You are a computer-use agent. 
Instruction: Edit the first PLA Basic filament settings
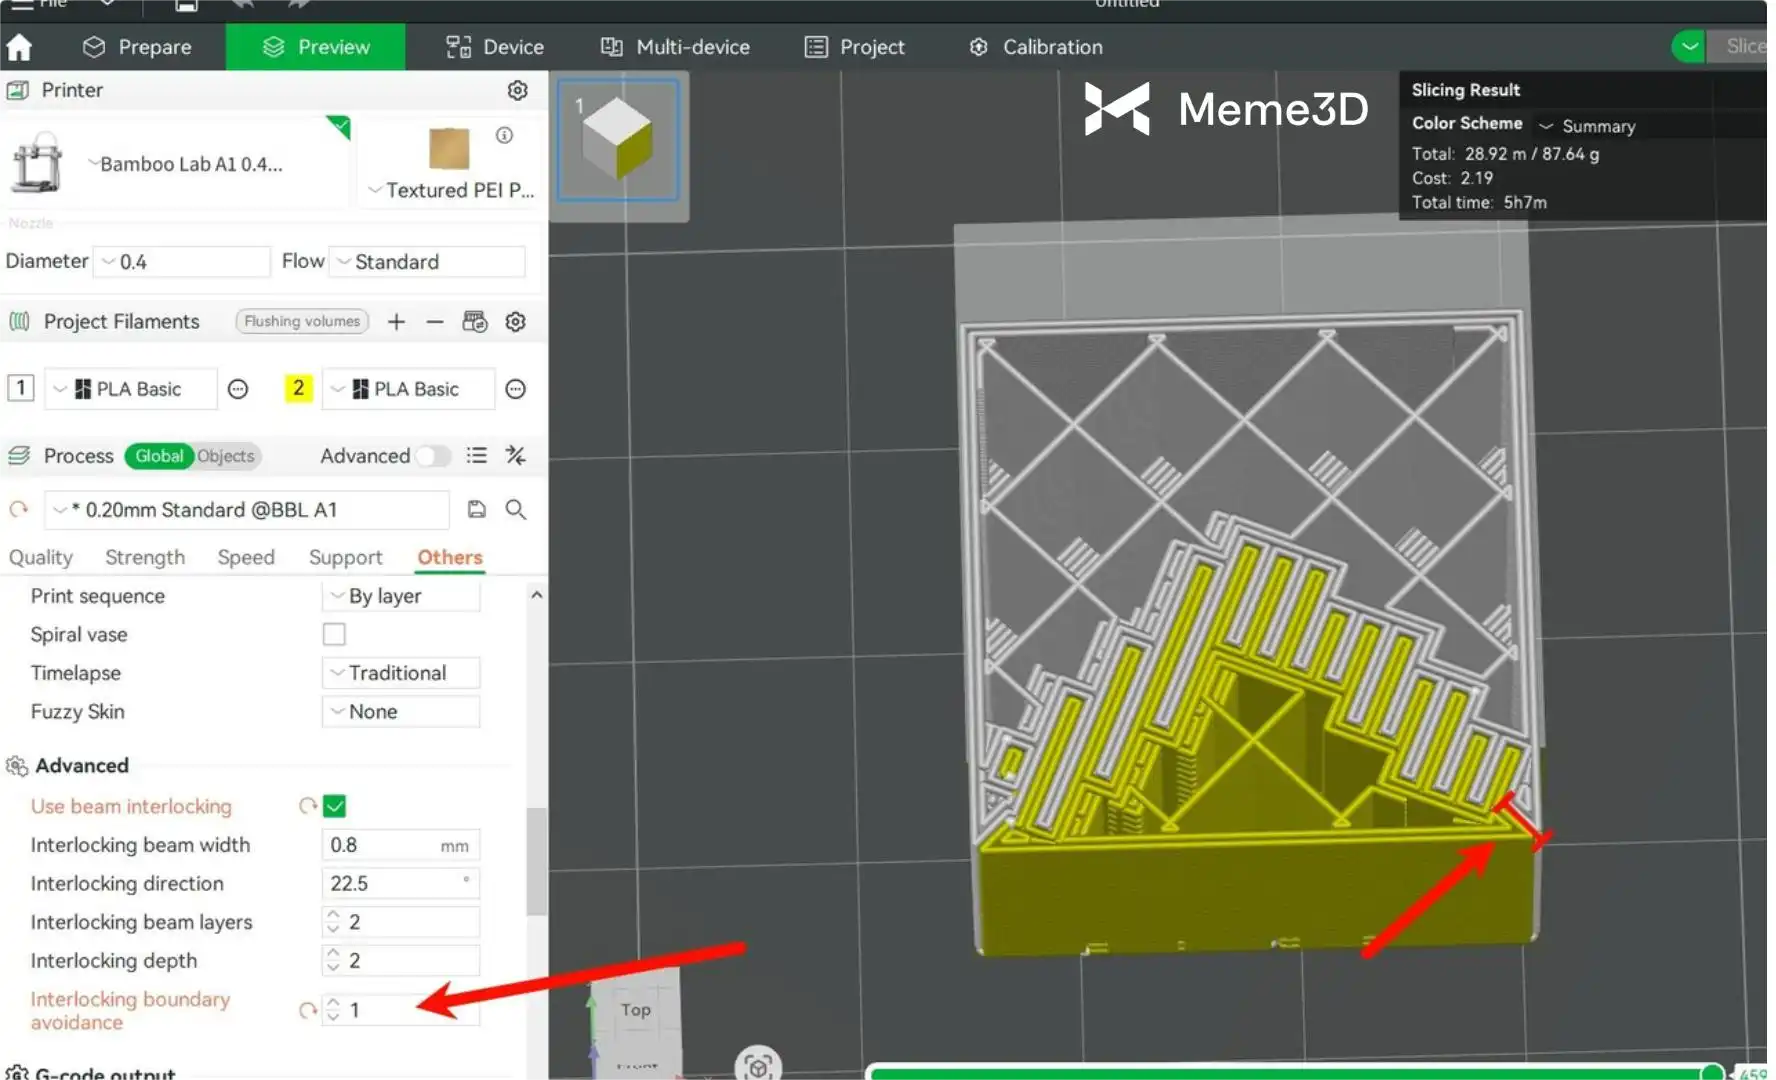coord(237,389)
